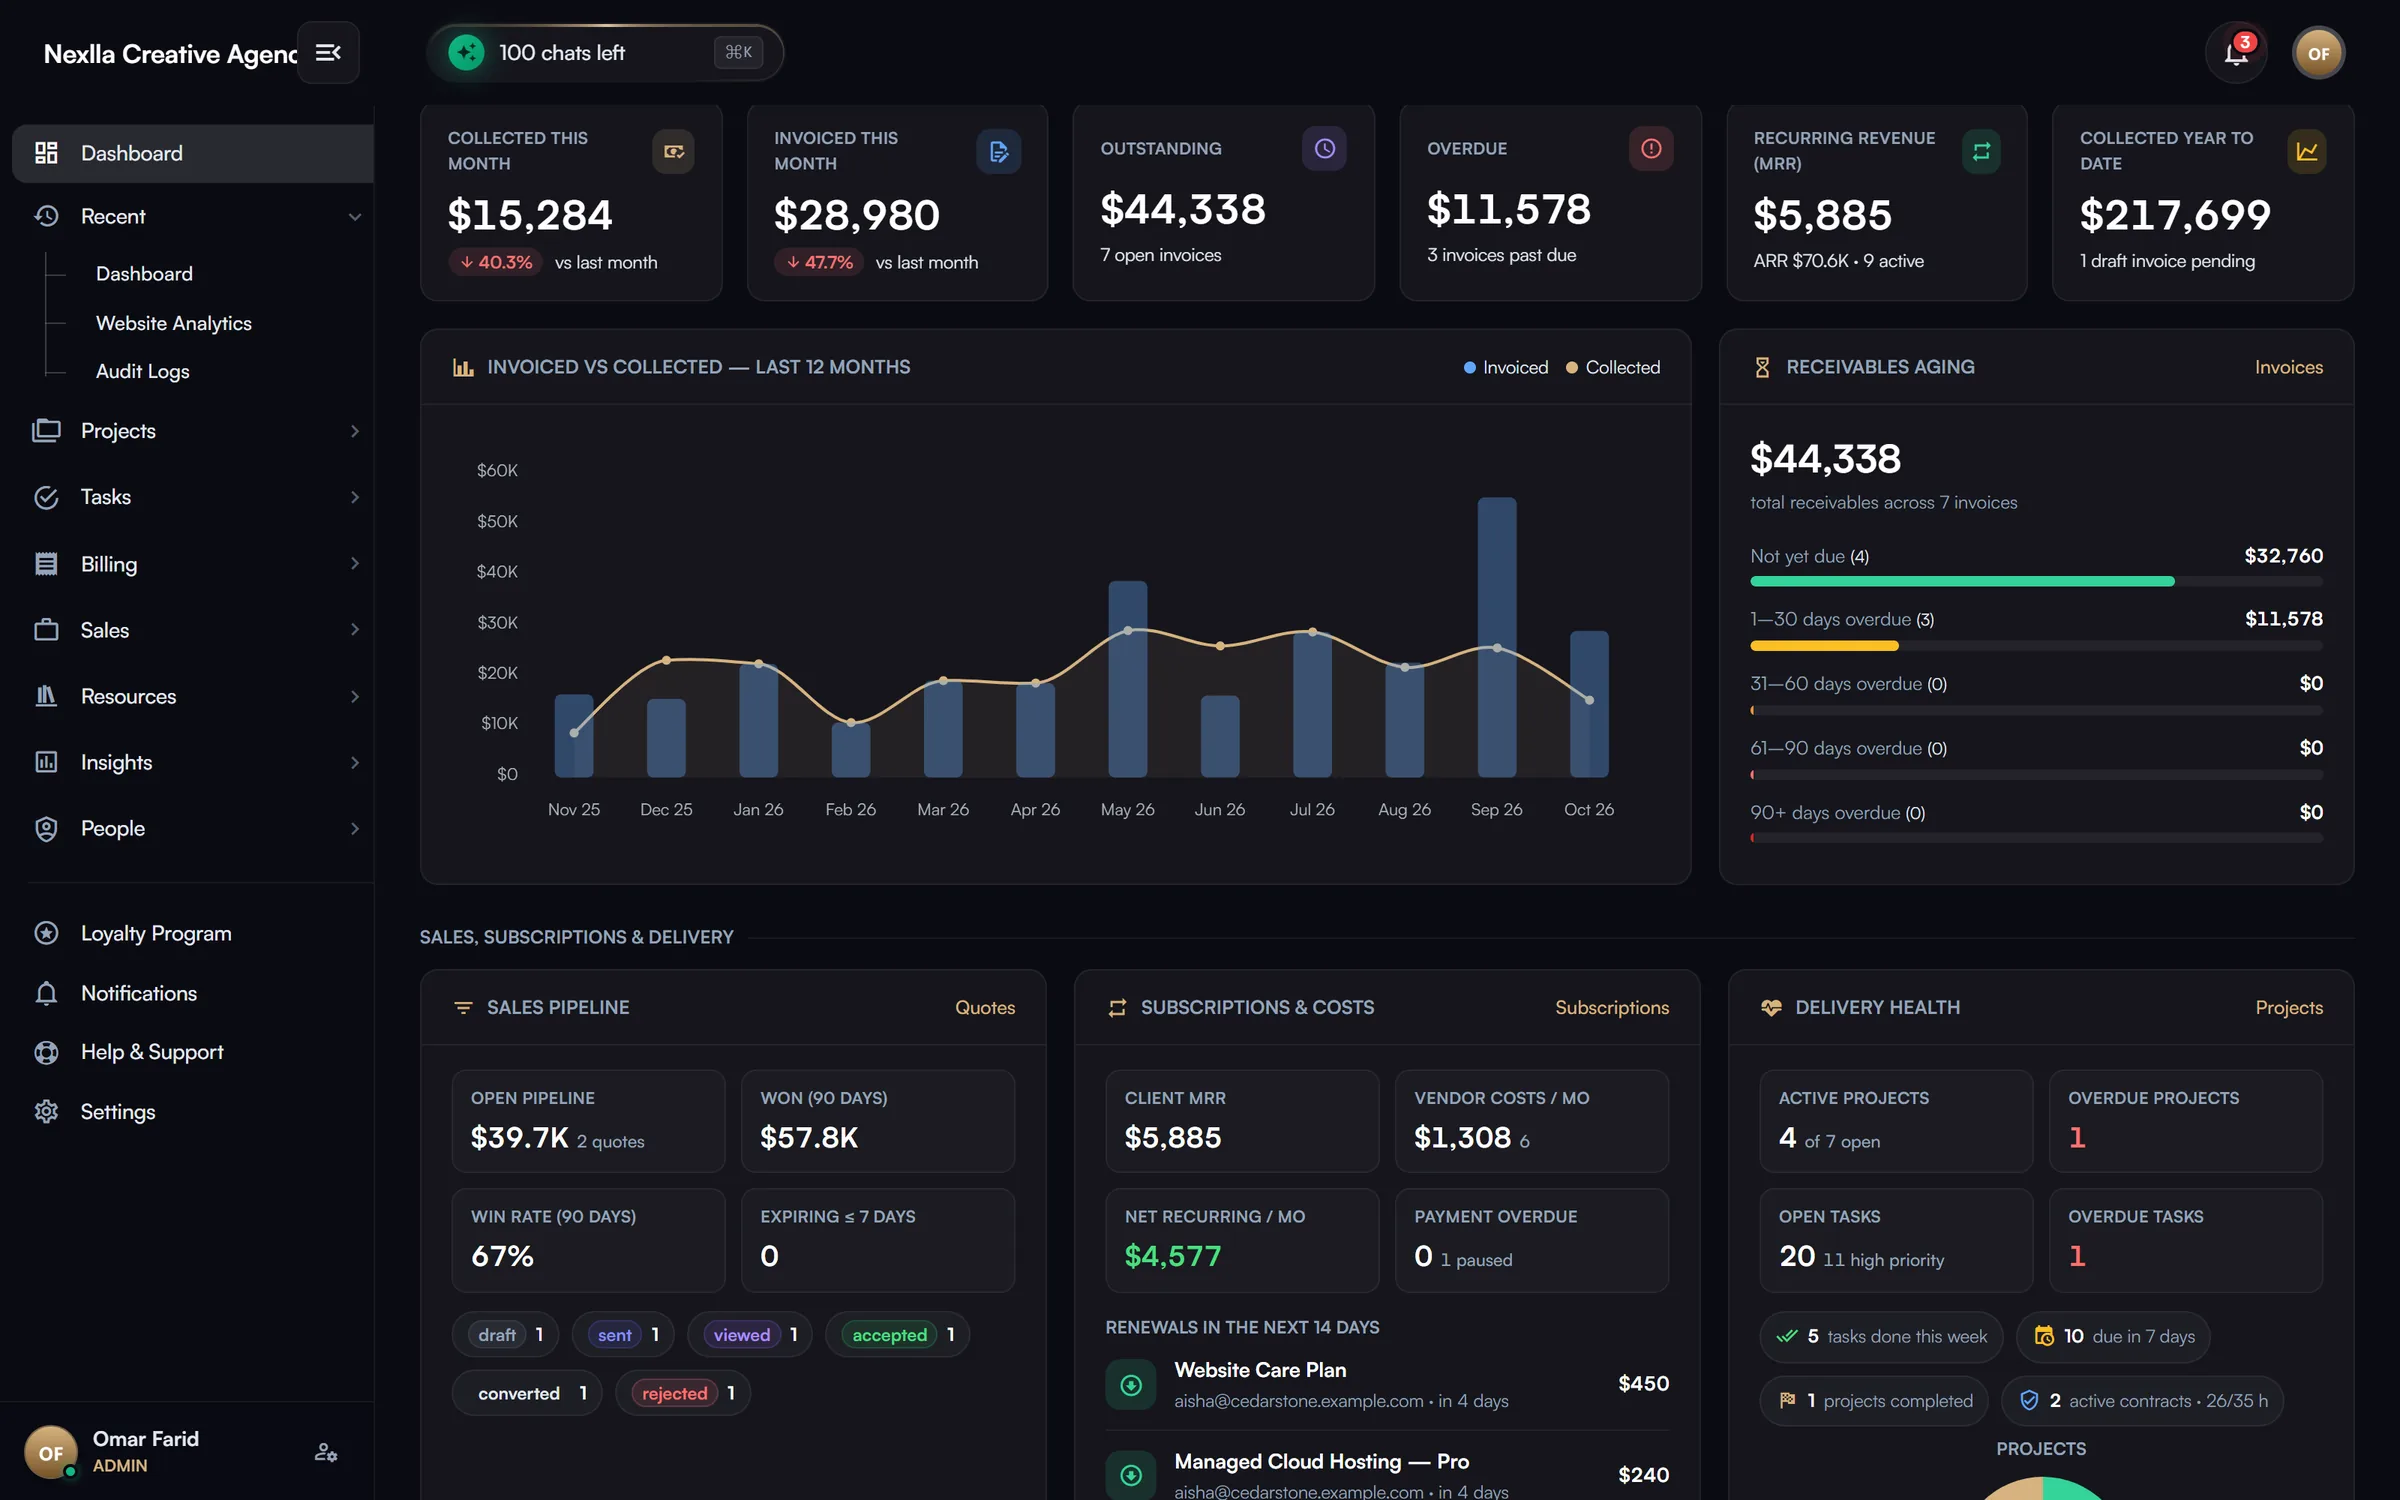Open Website Analytics under Recent
This screenshot has width=2400, height=1500.
[174, 323]
